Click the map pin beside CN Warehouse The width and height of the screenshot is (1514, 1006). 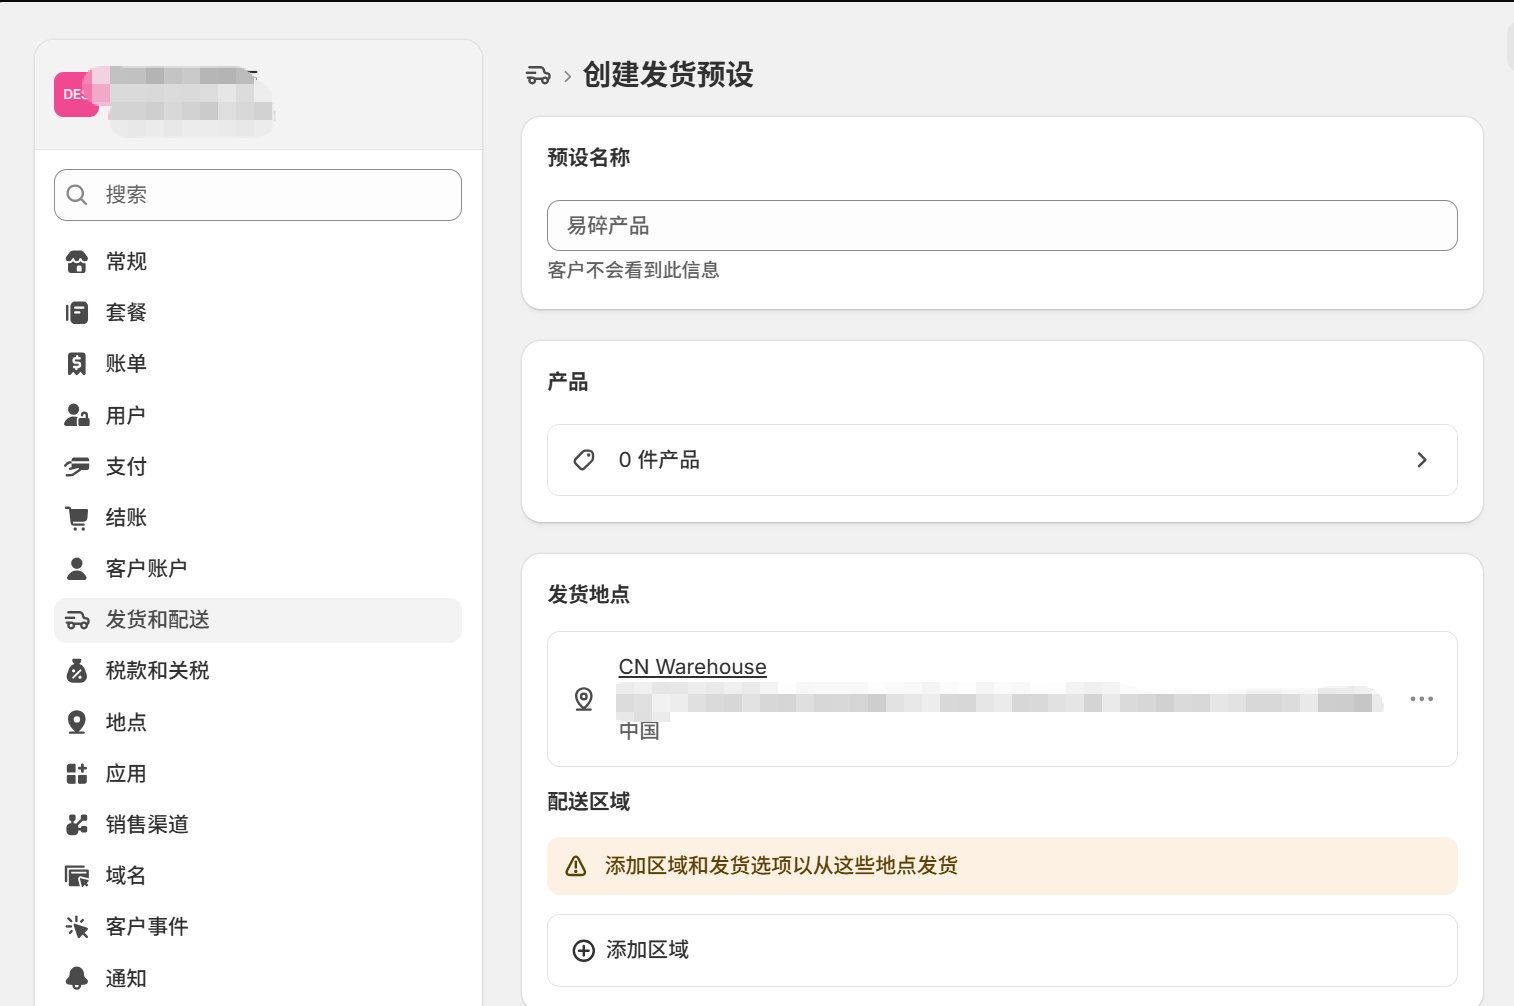[584, 699]
